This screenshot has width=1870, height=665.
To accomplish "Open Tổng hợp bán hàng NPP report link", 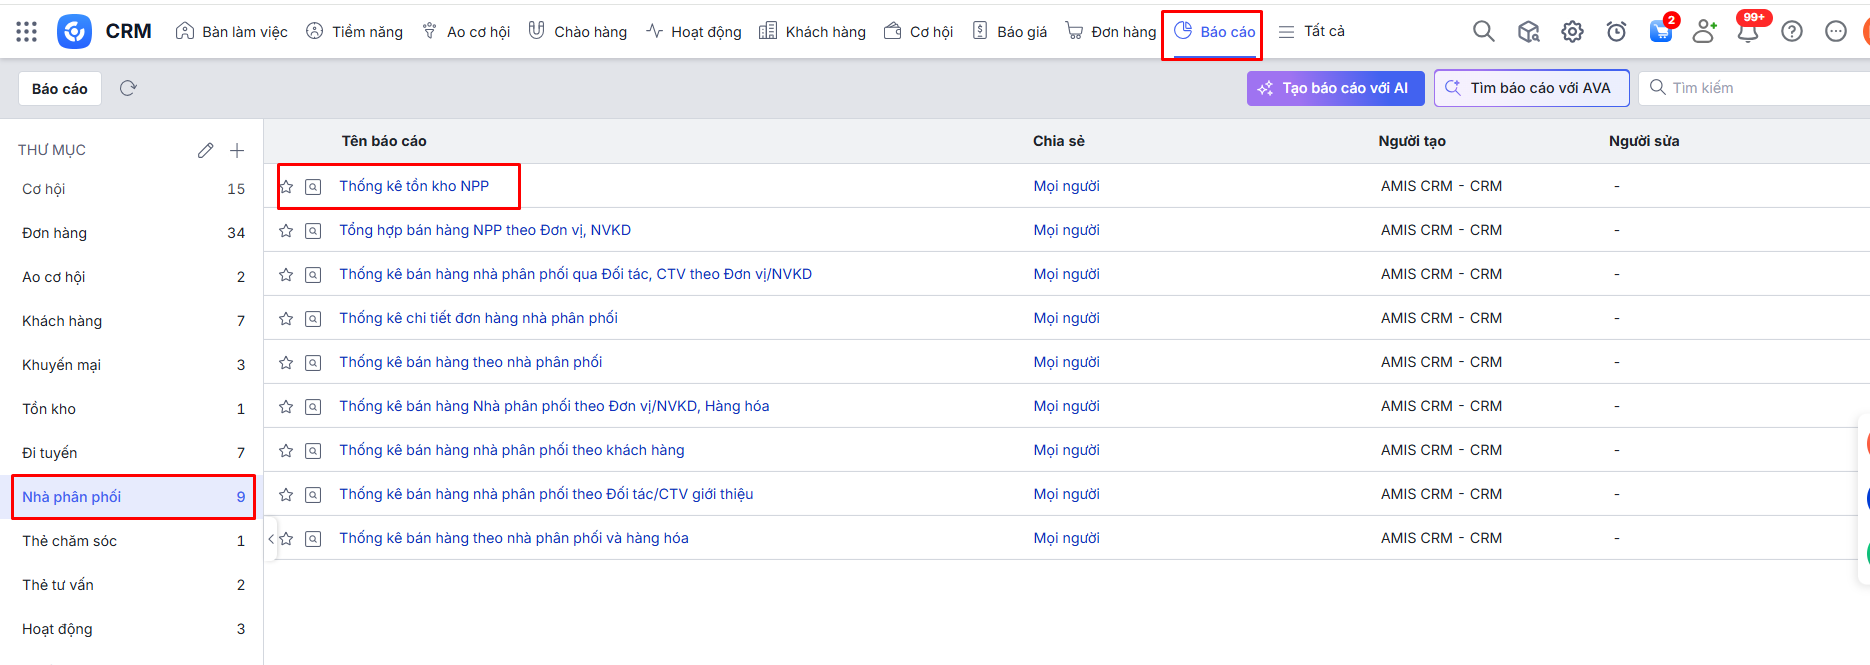I will point(485,230).
